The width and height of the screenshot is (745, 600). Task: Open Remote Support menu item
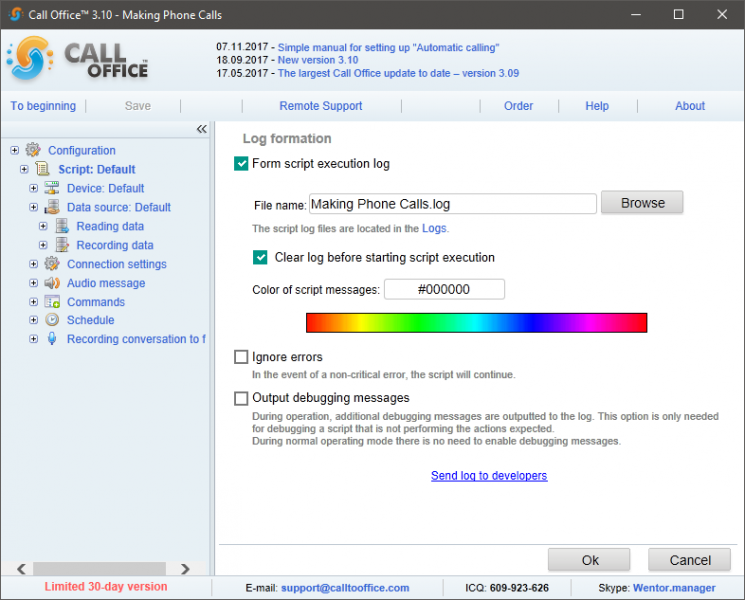click(321, 106)
